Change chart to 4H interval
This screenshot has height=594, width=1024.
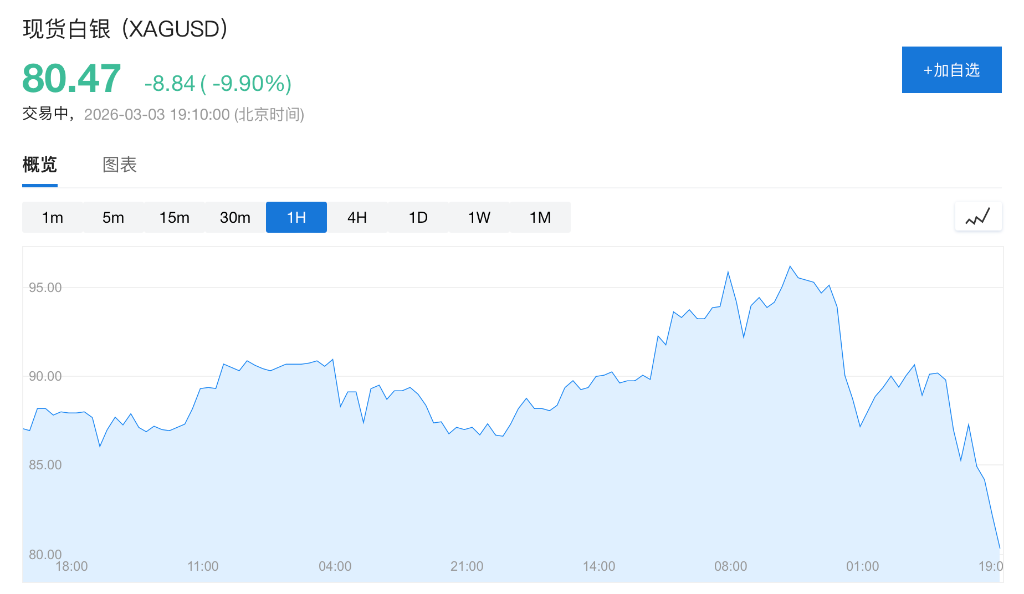[x=357, y=217]
